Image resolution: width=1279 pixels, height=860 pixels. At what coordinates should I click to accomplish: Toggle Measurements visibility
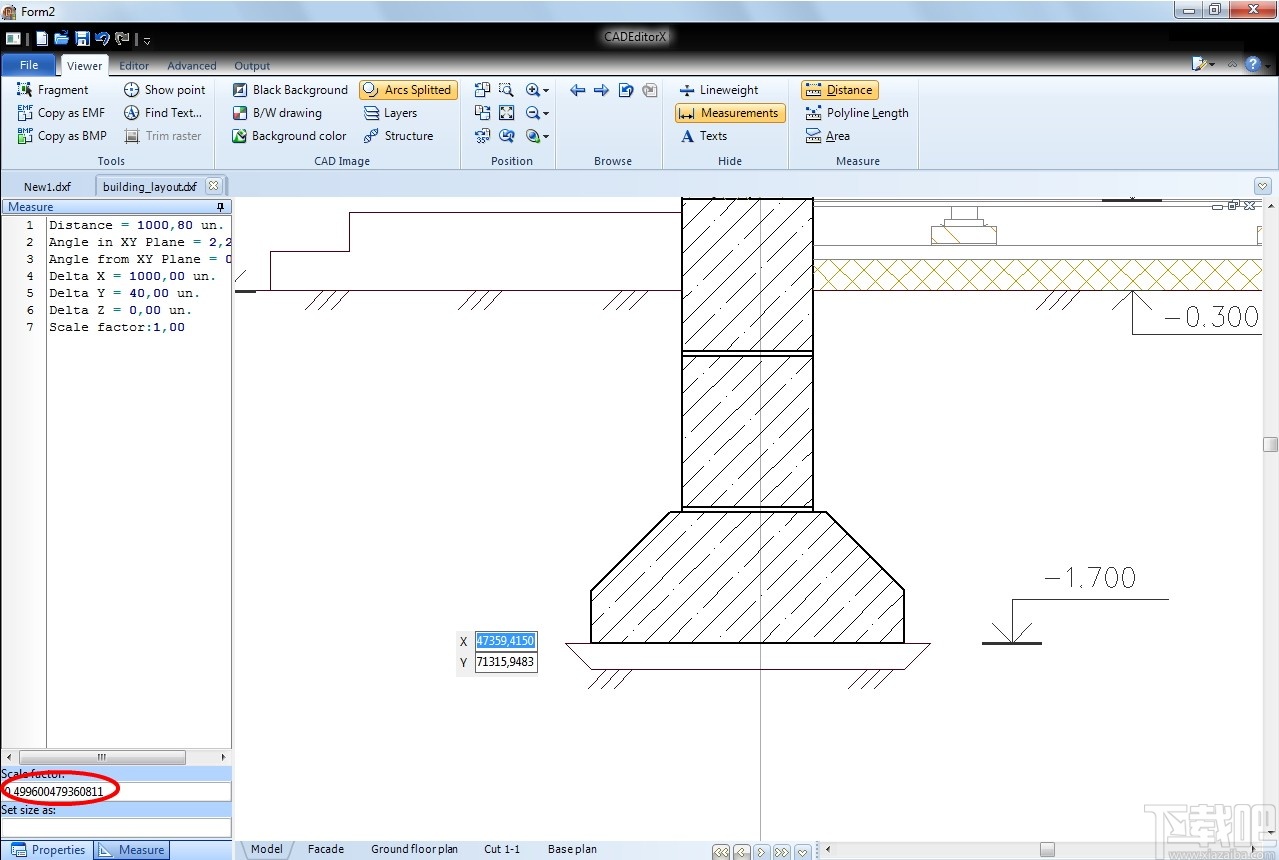[x=729, y=113]
